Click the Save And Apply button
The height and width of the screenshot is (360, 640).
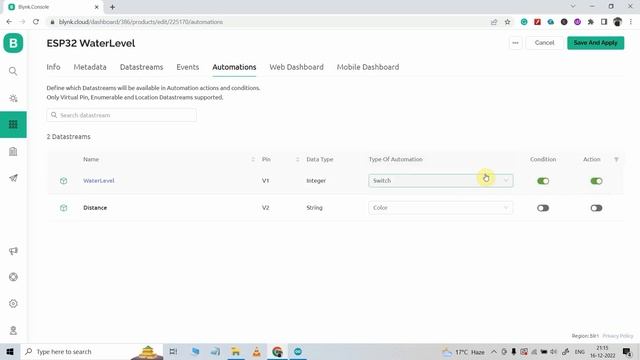pos(596,42)
